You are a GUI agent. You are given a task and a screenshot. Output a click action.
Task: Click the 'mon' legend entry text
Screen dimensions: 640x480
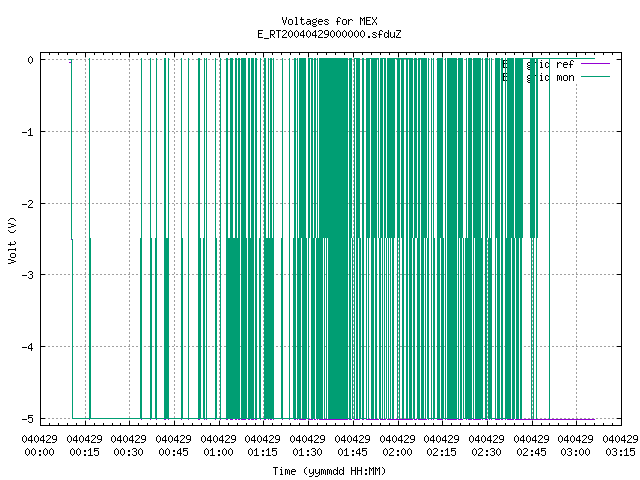[x=565, y=77]
